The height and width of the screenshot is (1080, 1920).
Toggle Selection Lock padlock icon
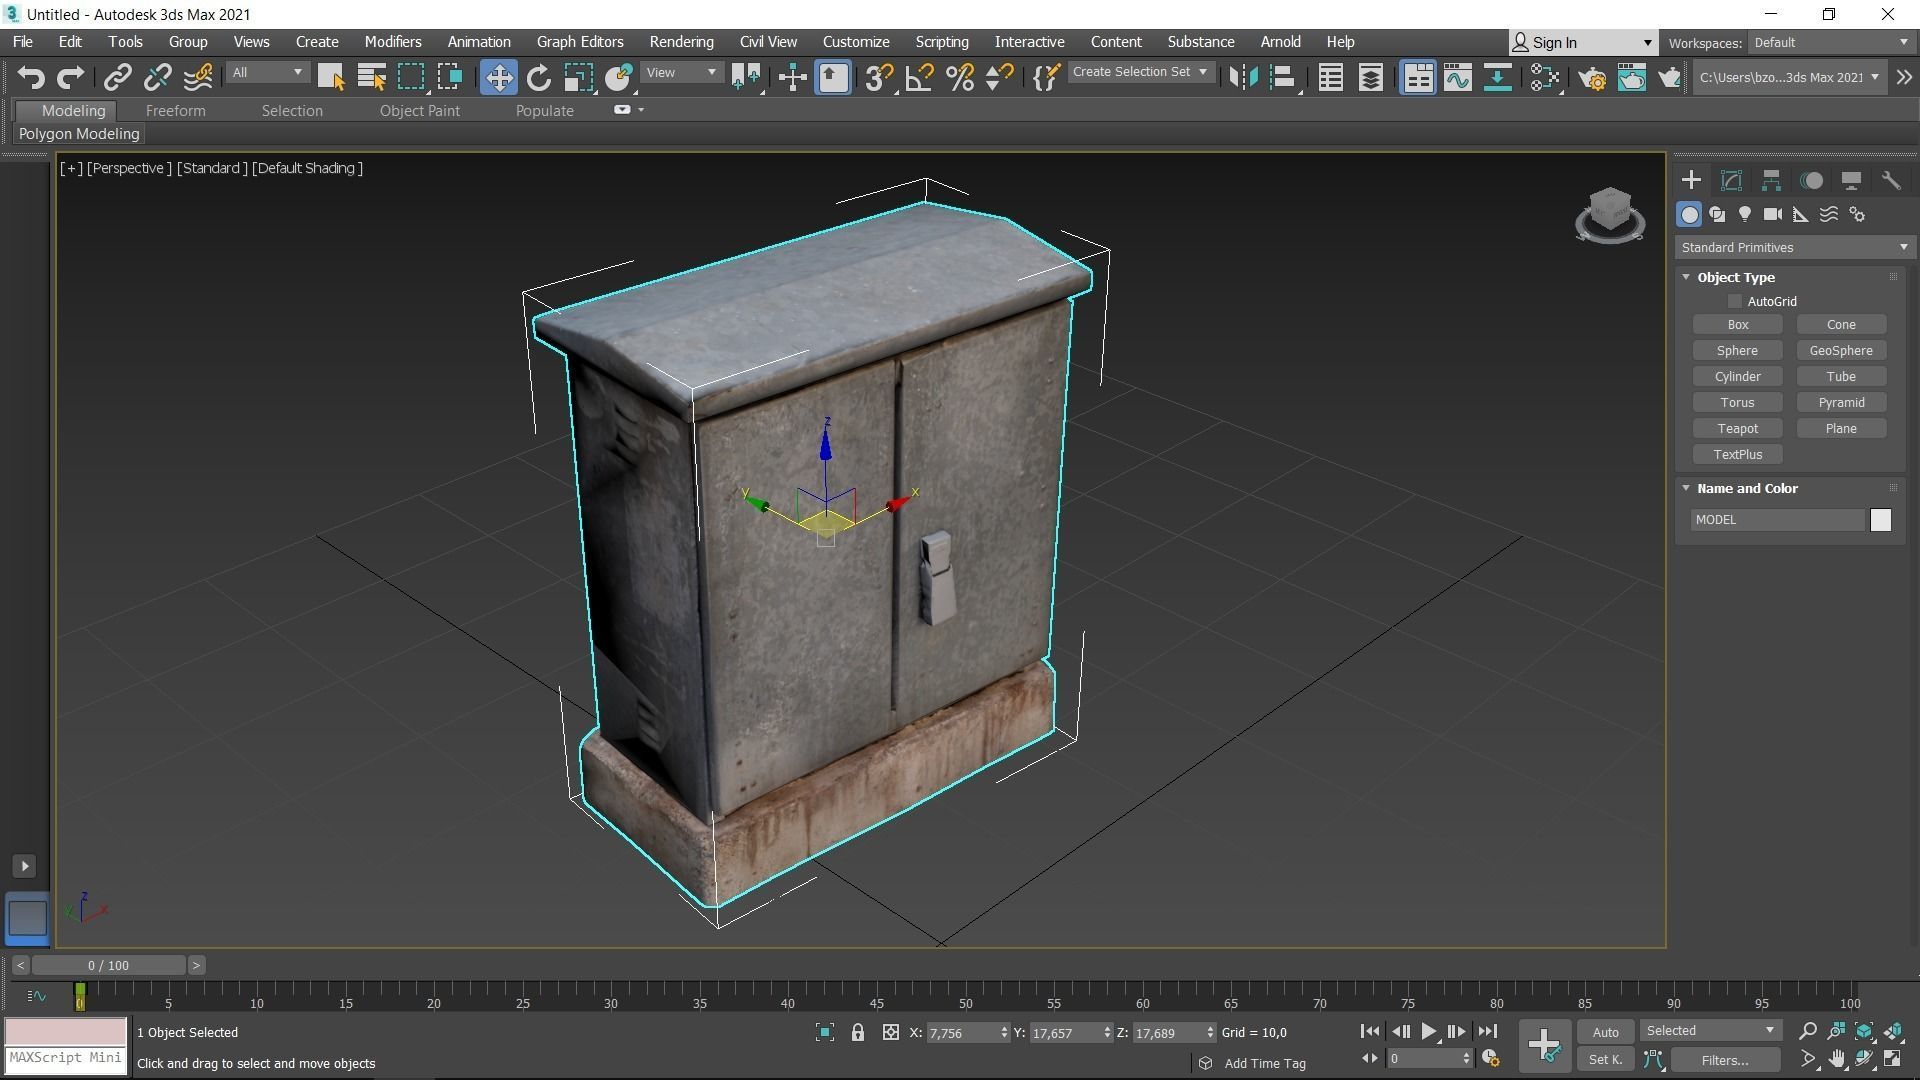click(x=857, y=1033)
